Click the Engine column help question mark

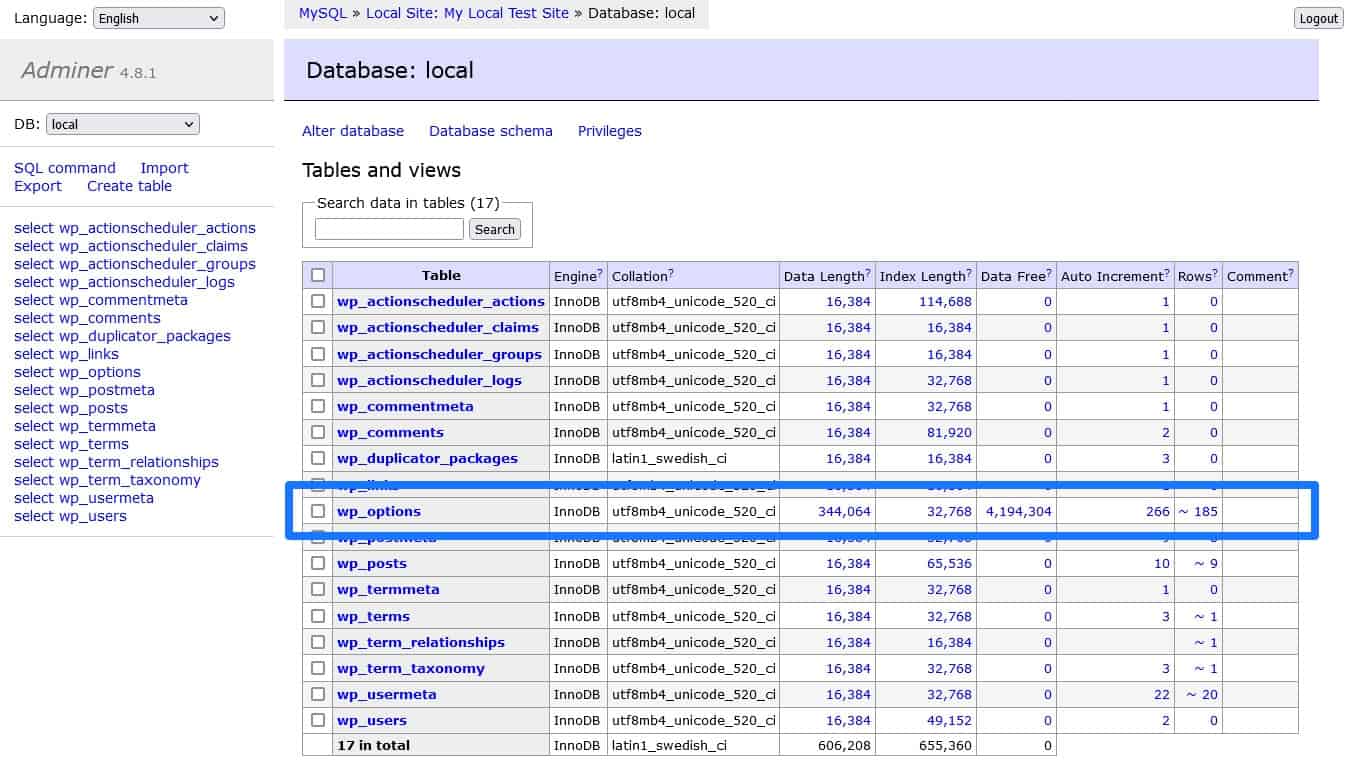point(600,272)
